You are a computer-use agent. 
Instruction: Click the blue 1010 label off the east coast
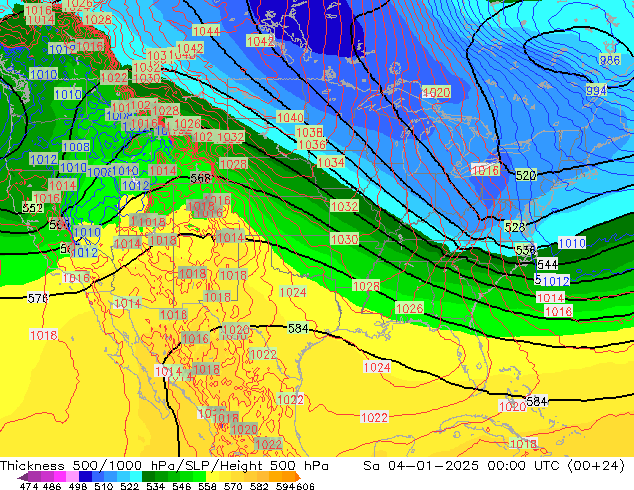tap(572, 243)
